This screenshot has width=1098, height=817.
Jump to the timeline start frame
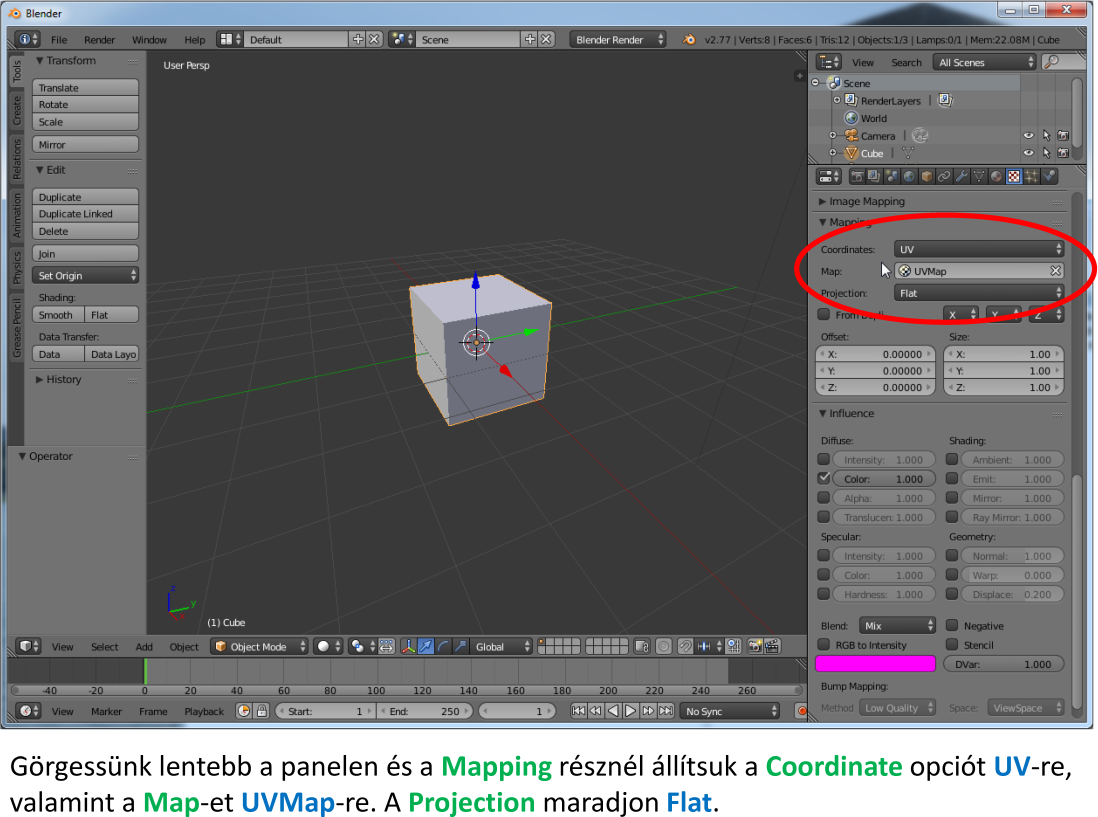click(x=578, y=711)
